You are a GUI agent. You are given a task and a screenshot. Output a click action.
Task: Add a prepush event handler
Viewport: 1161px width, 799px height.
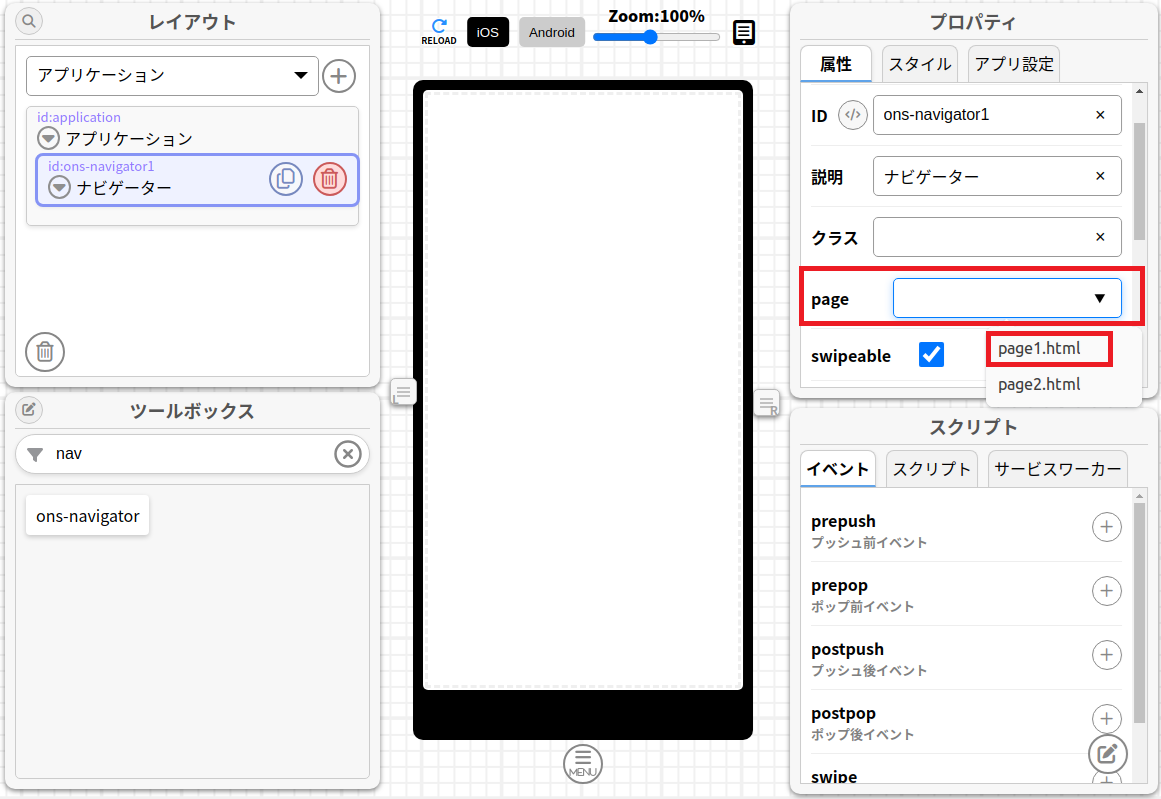pyautogui.click(x=1107, y=527)
